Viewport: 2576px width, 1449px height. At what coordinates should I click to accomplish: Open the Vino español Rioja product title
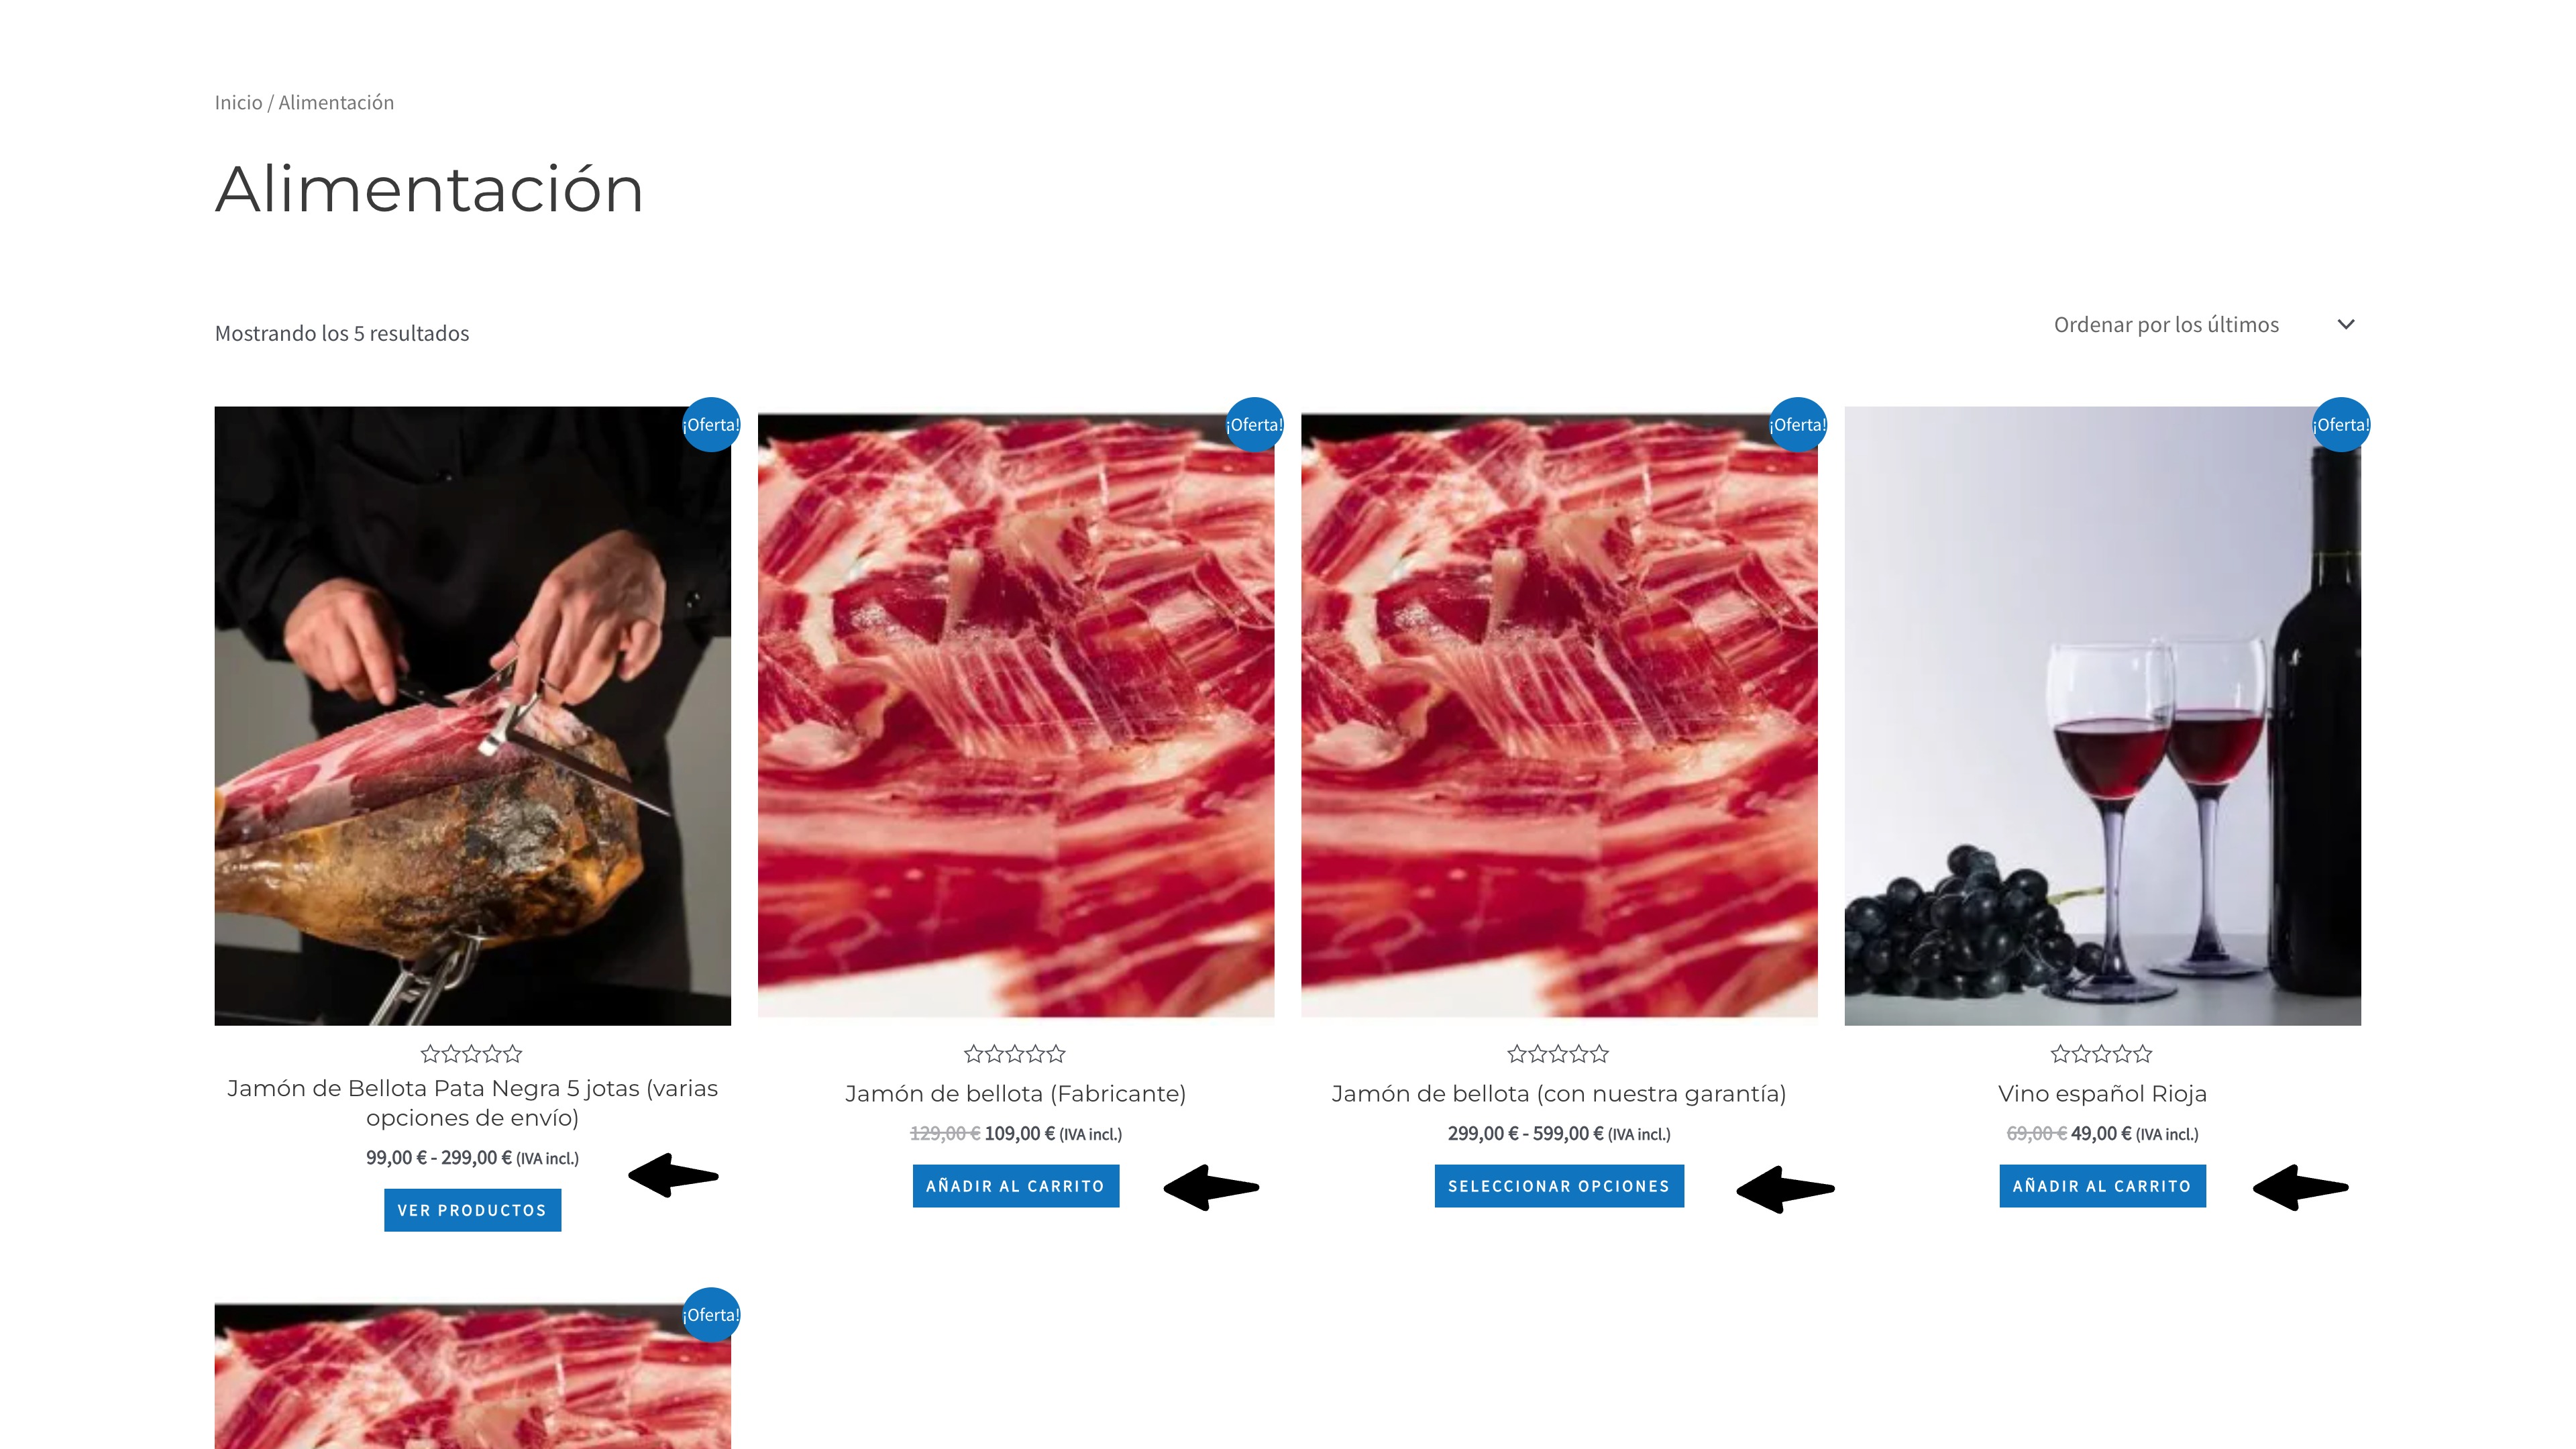point(2102,1094)
